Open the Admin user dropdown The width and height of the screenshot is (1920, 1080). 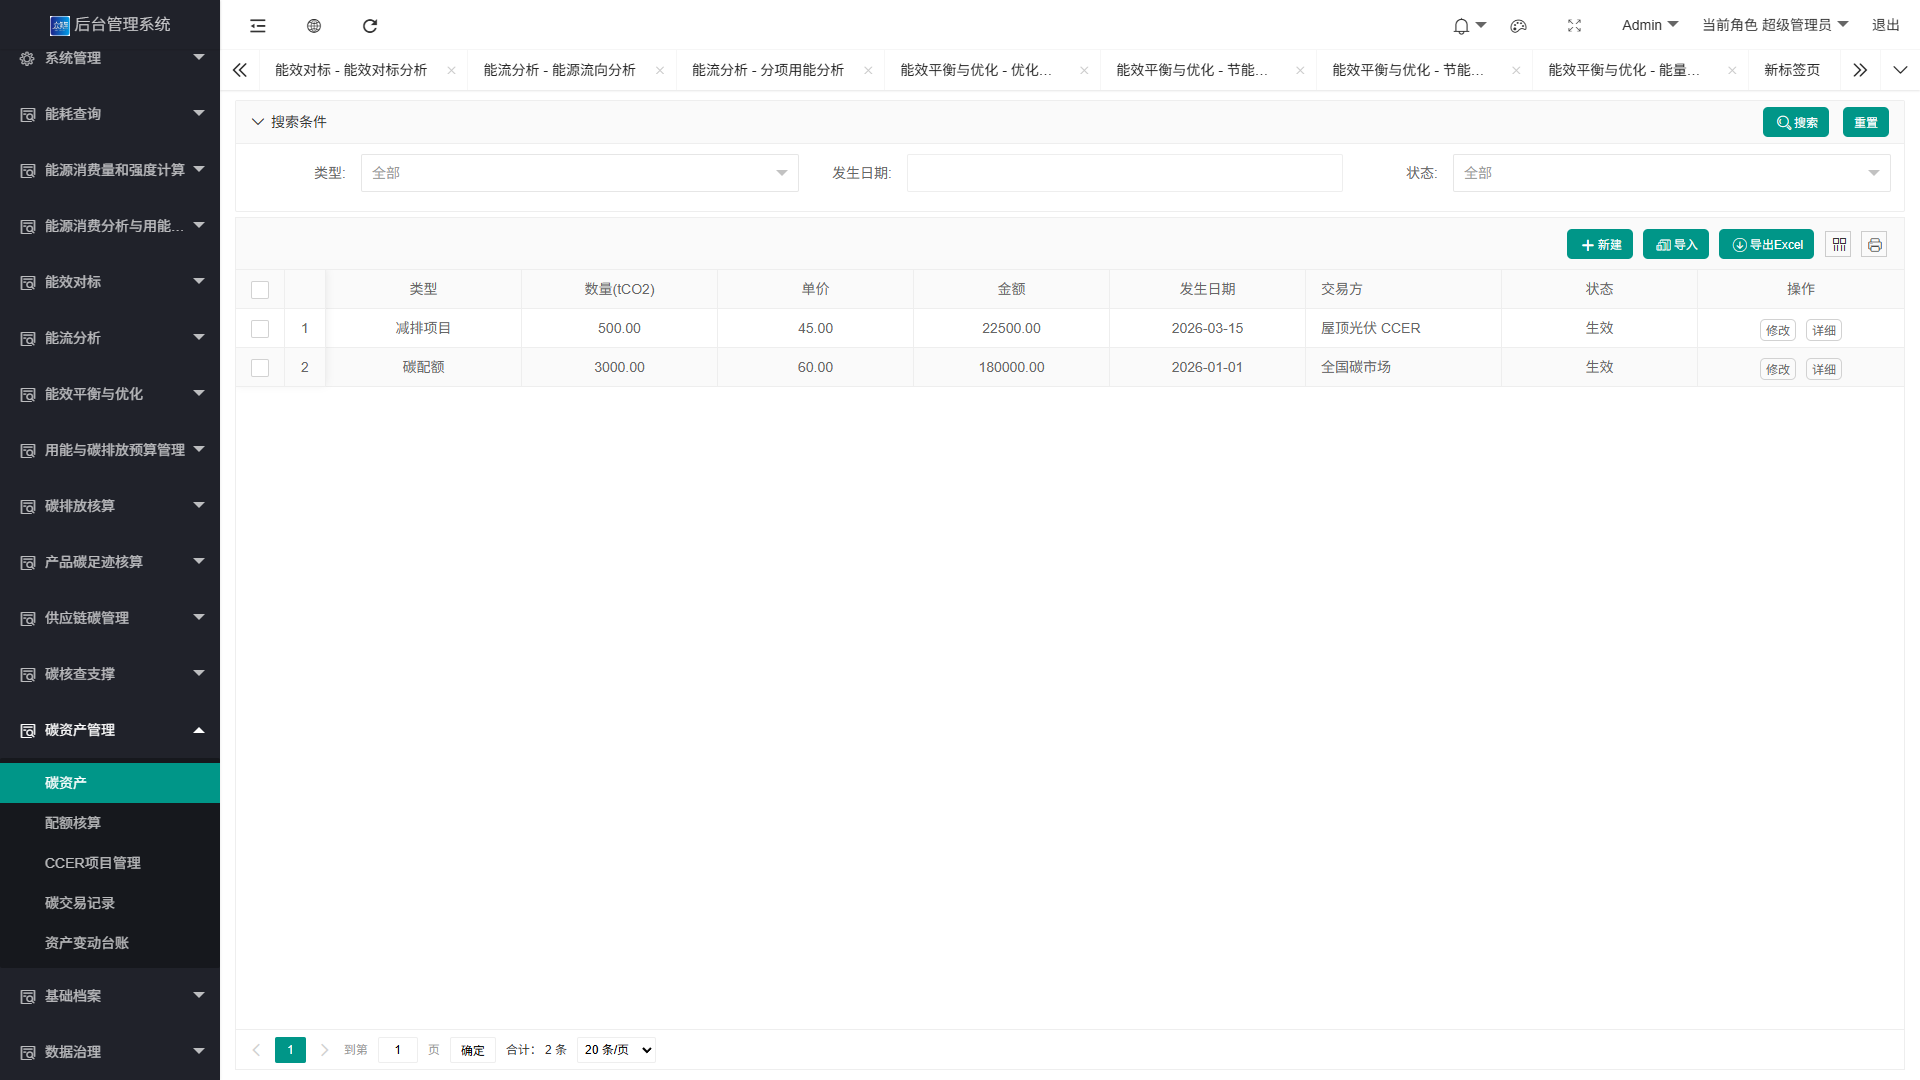(x=1649, y=25)
